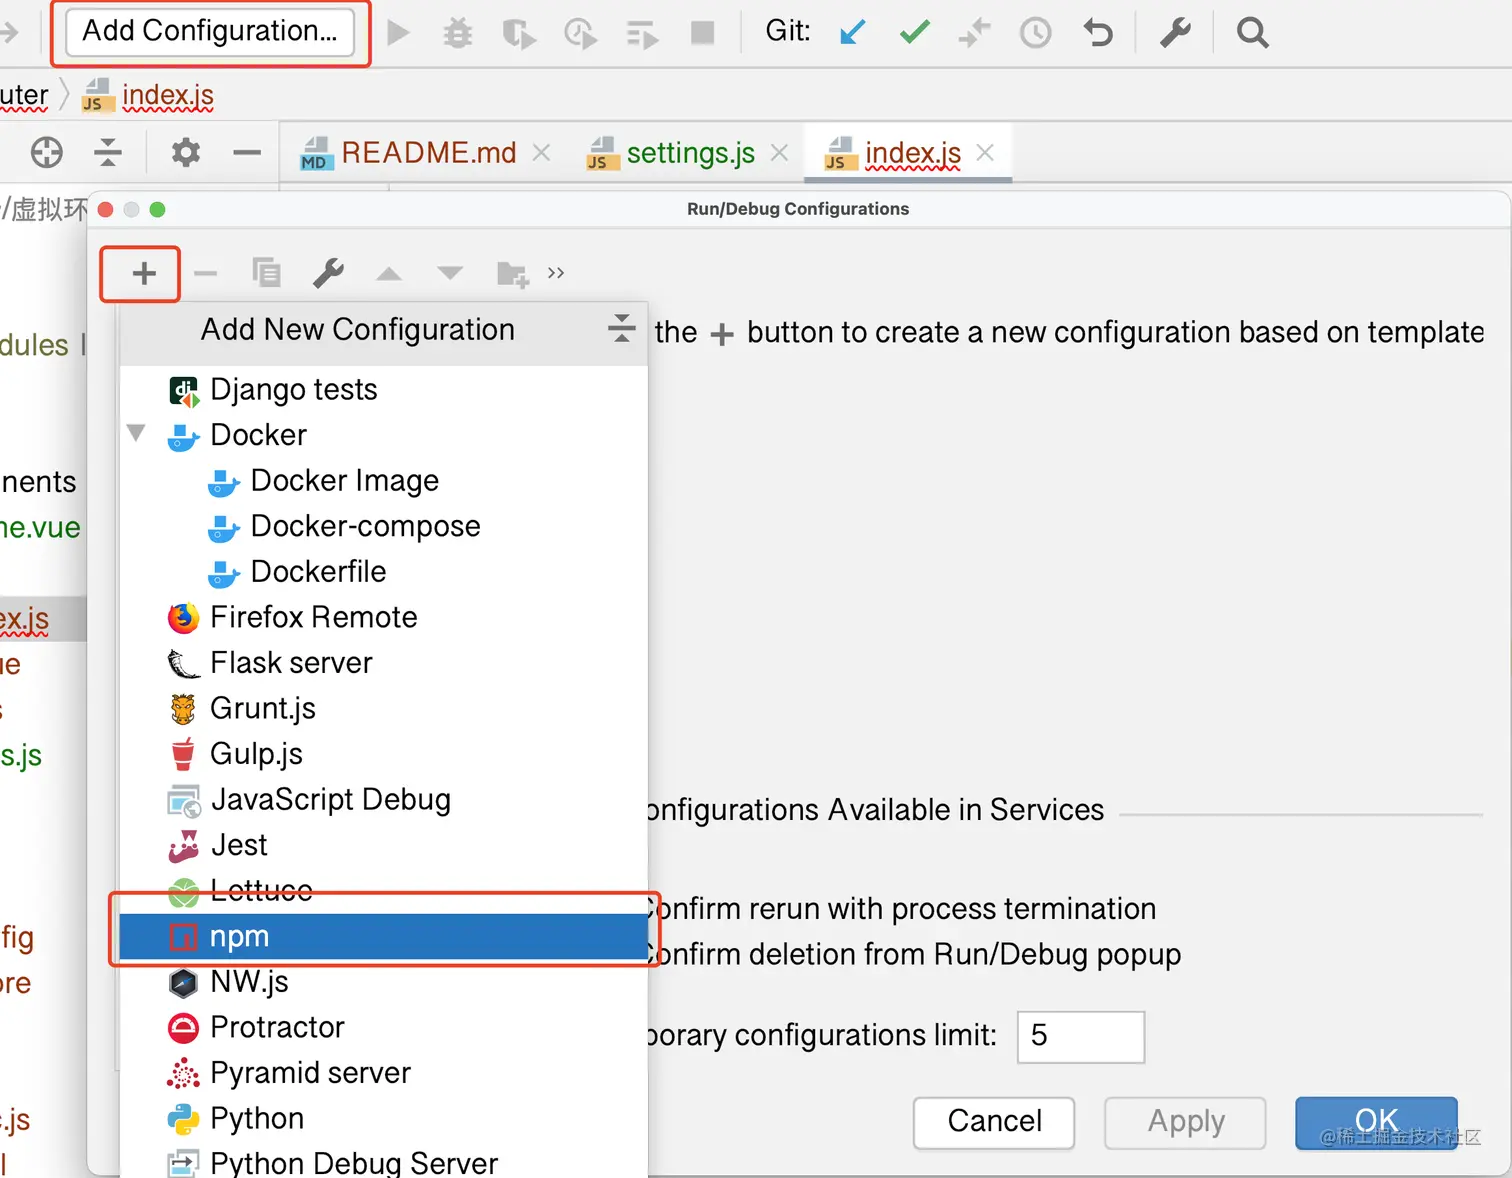This screenshot has width=1512, height=1178.
Task: Choose Django tests configuration type
Action: tap(384, 390)
